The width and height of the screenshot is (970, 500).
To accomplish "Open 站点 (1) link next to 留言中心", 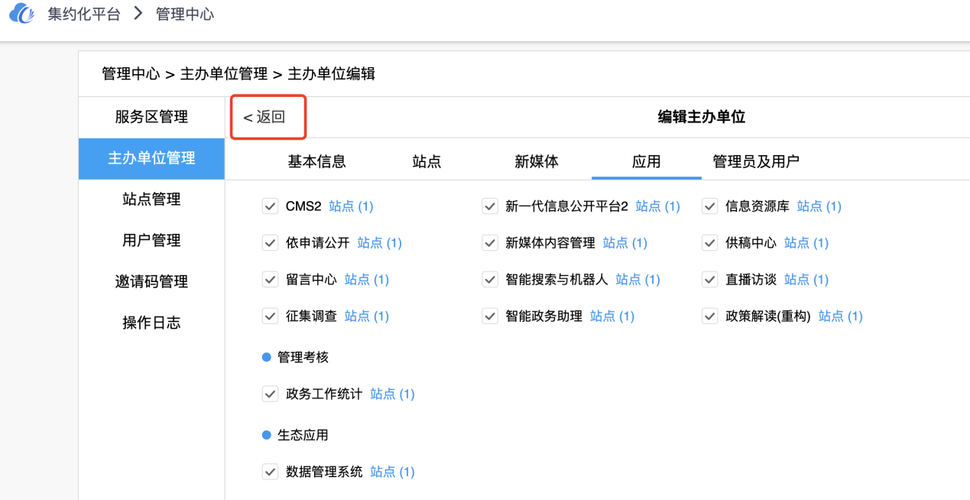I will [x=366, y=279].
